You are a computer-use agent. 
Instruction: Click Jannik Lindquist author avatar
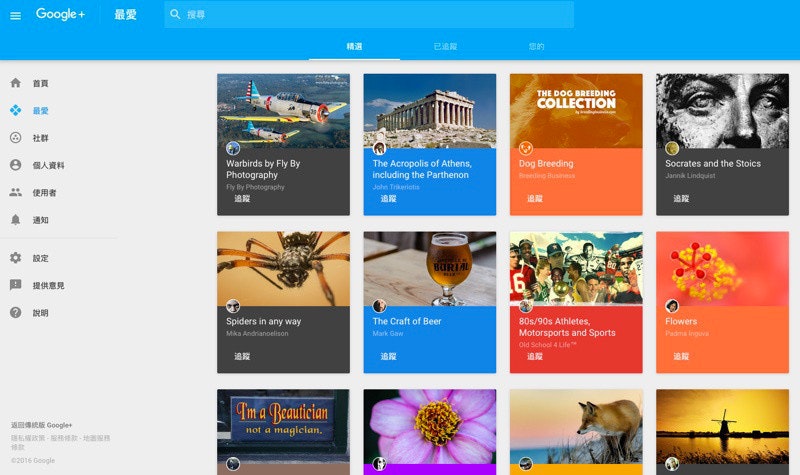point(672,148)
